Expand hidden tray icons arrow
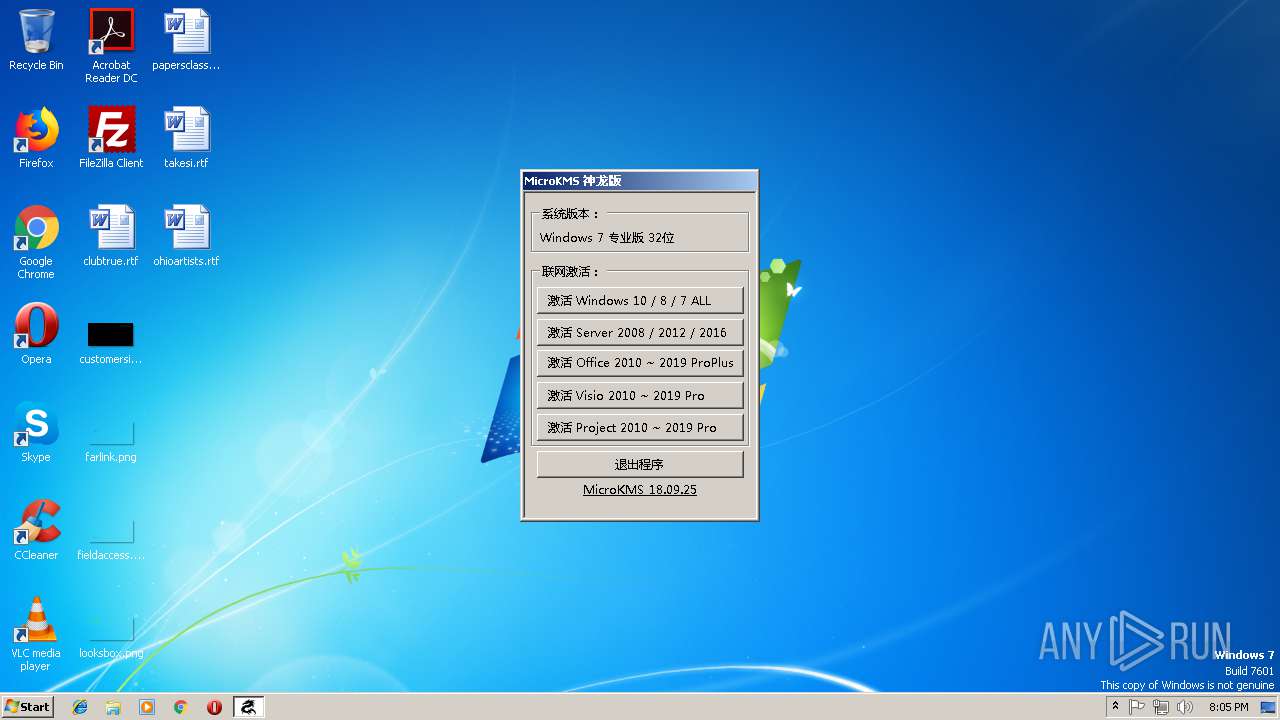This screenshot has height=720, width=1280. pyautogui.click(x=1115, y=706)
